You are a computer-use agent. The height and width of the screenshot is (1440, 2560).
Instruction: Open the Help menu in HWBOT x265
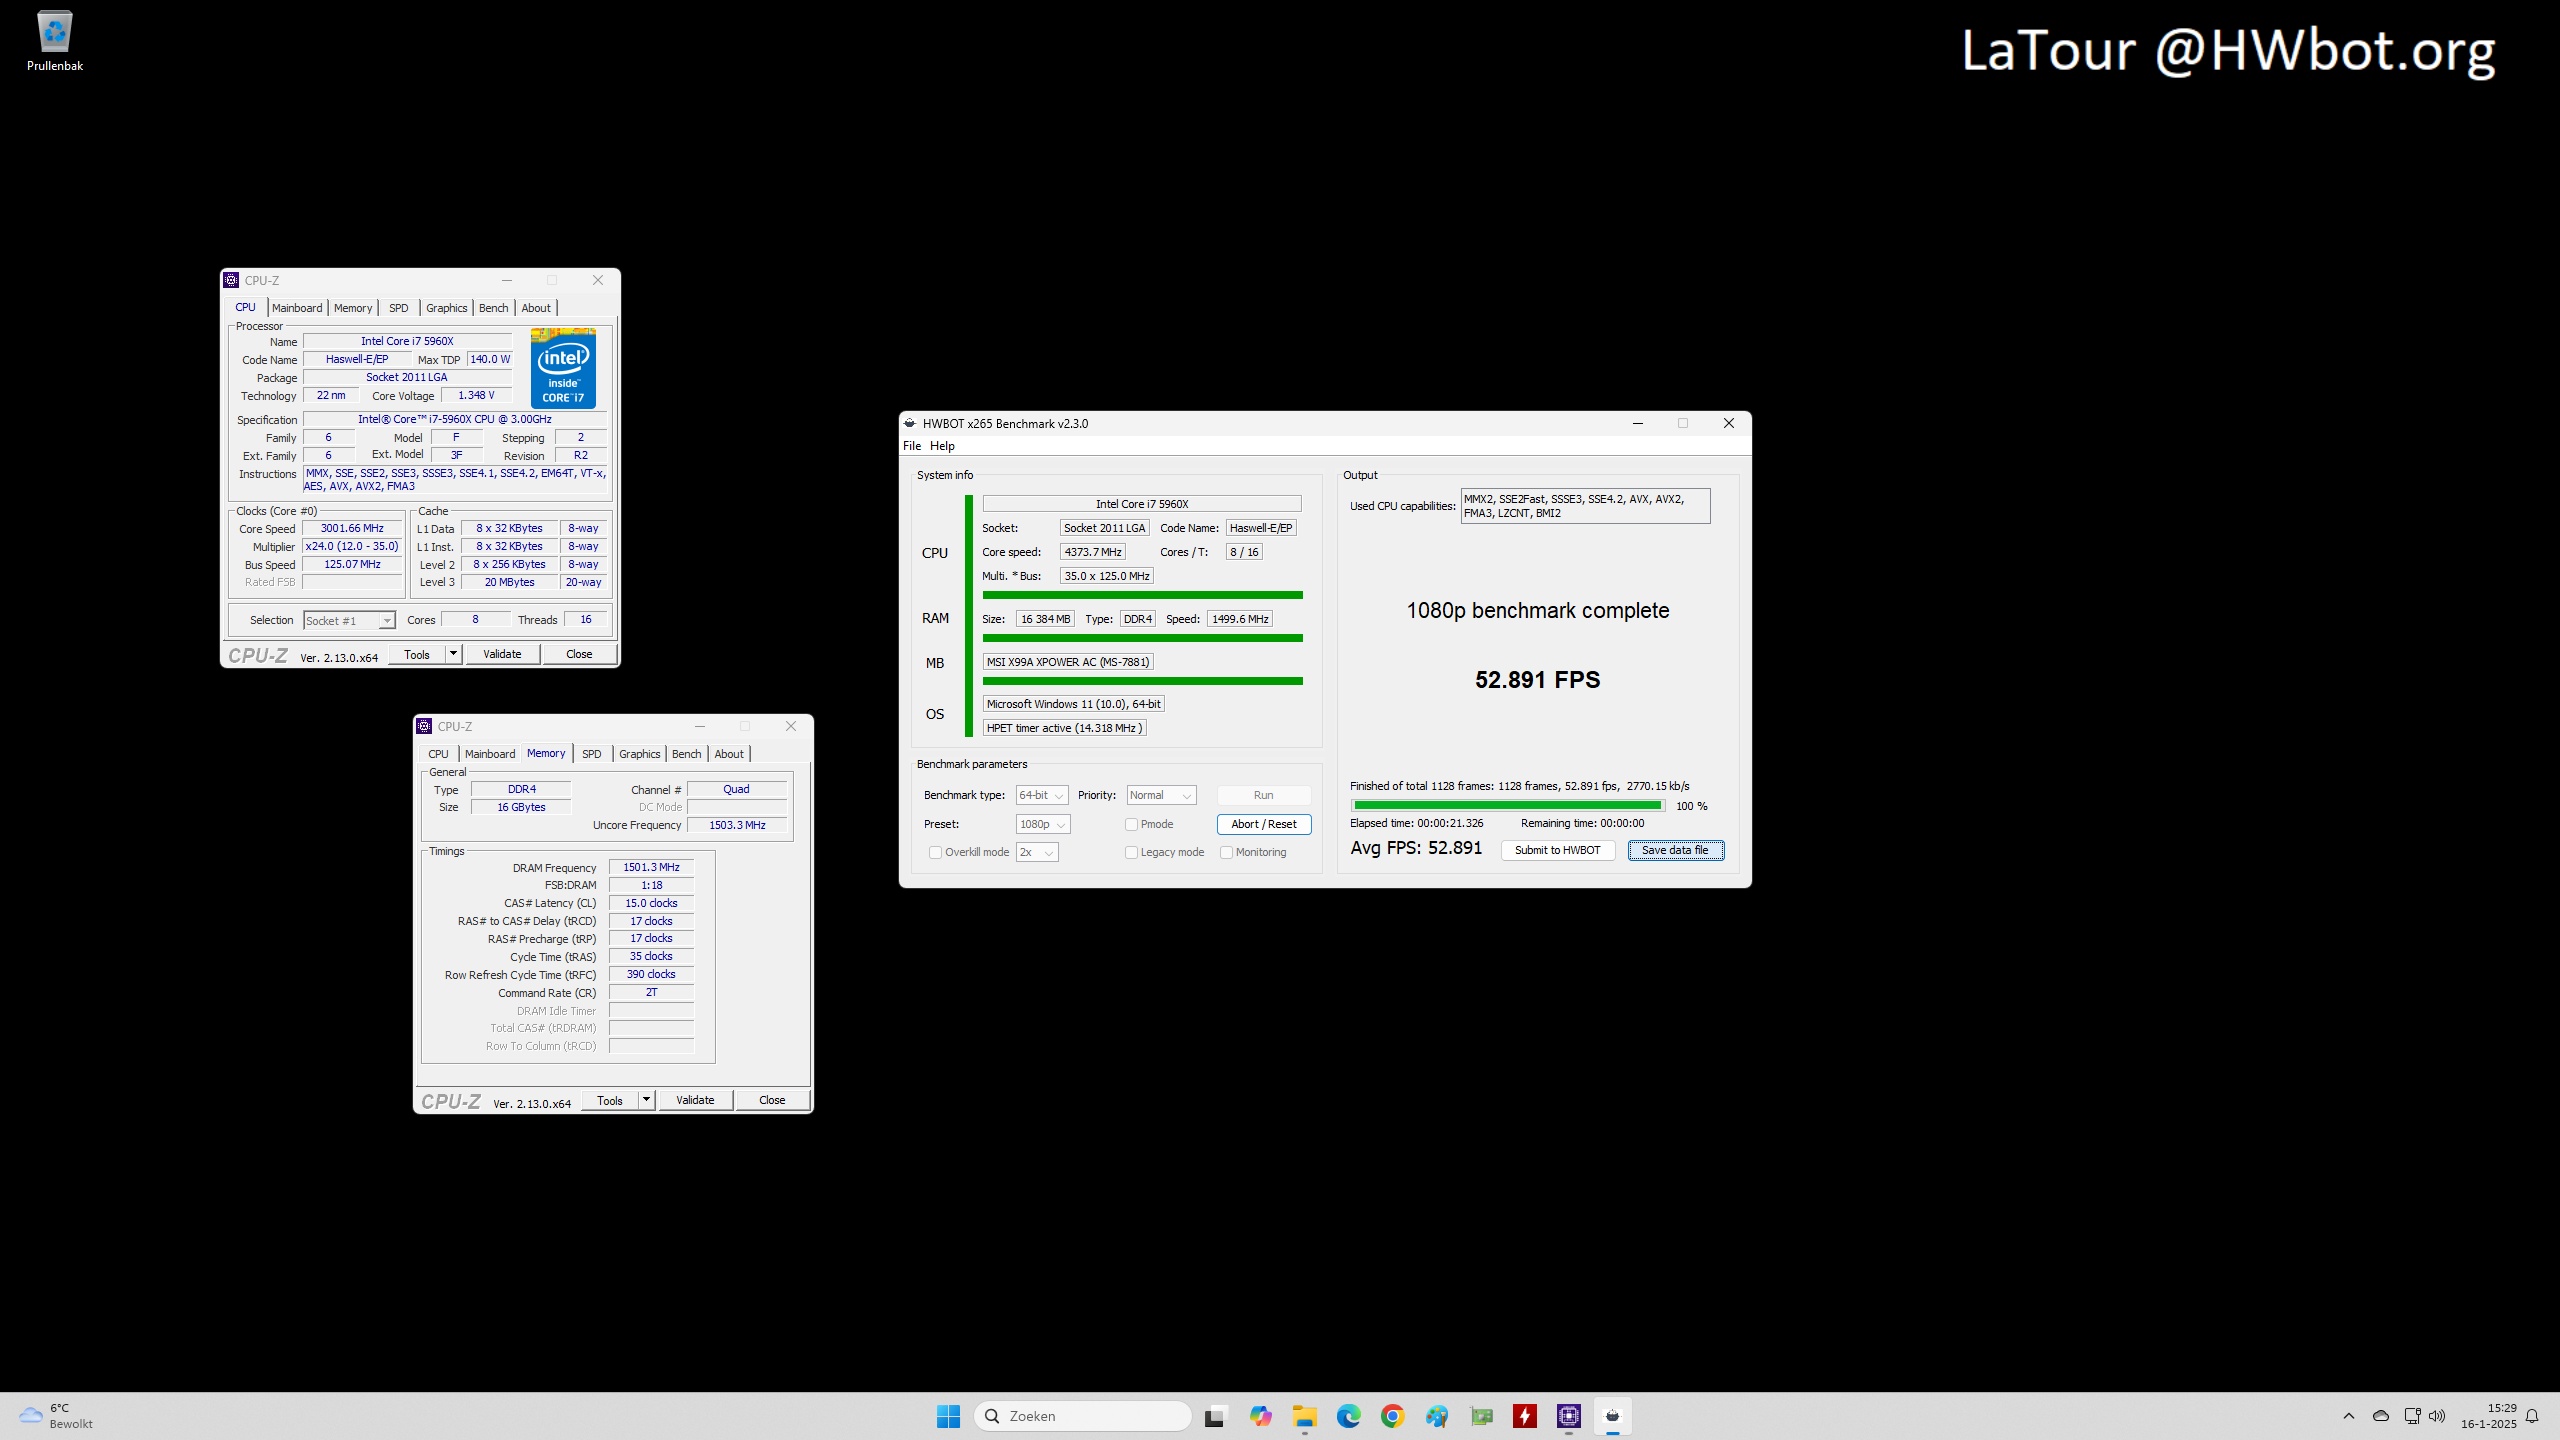[x=942, y=446]
